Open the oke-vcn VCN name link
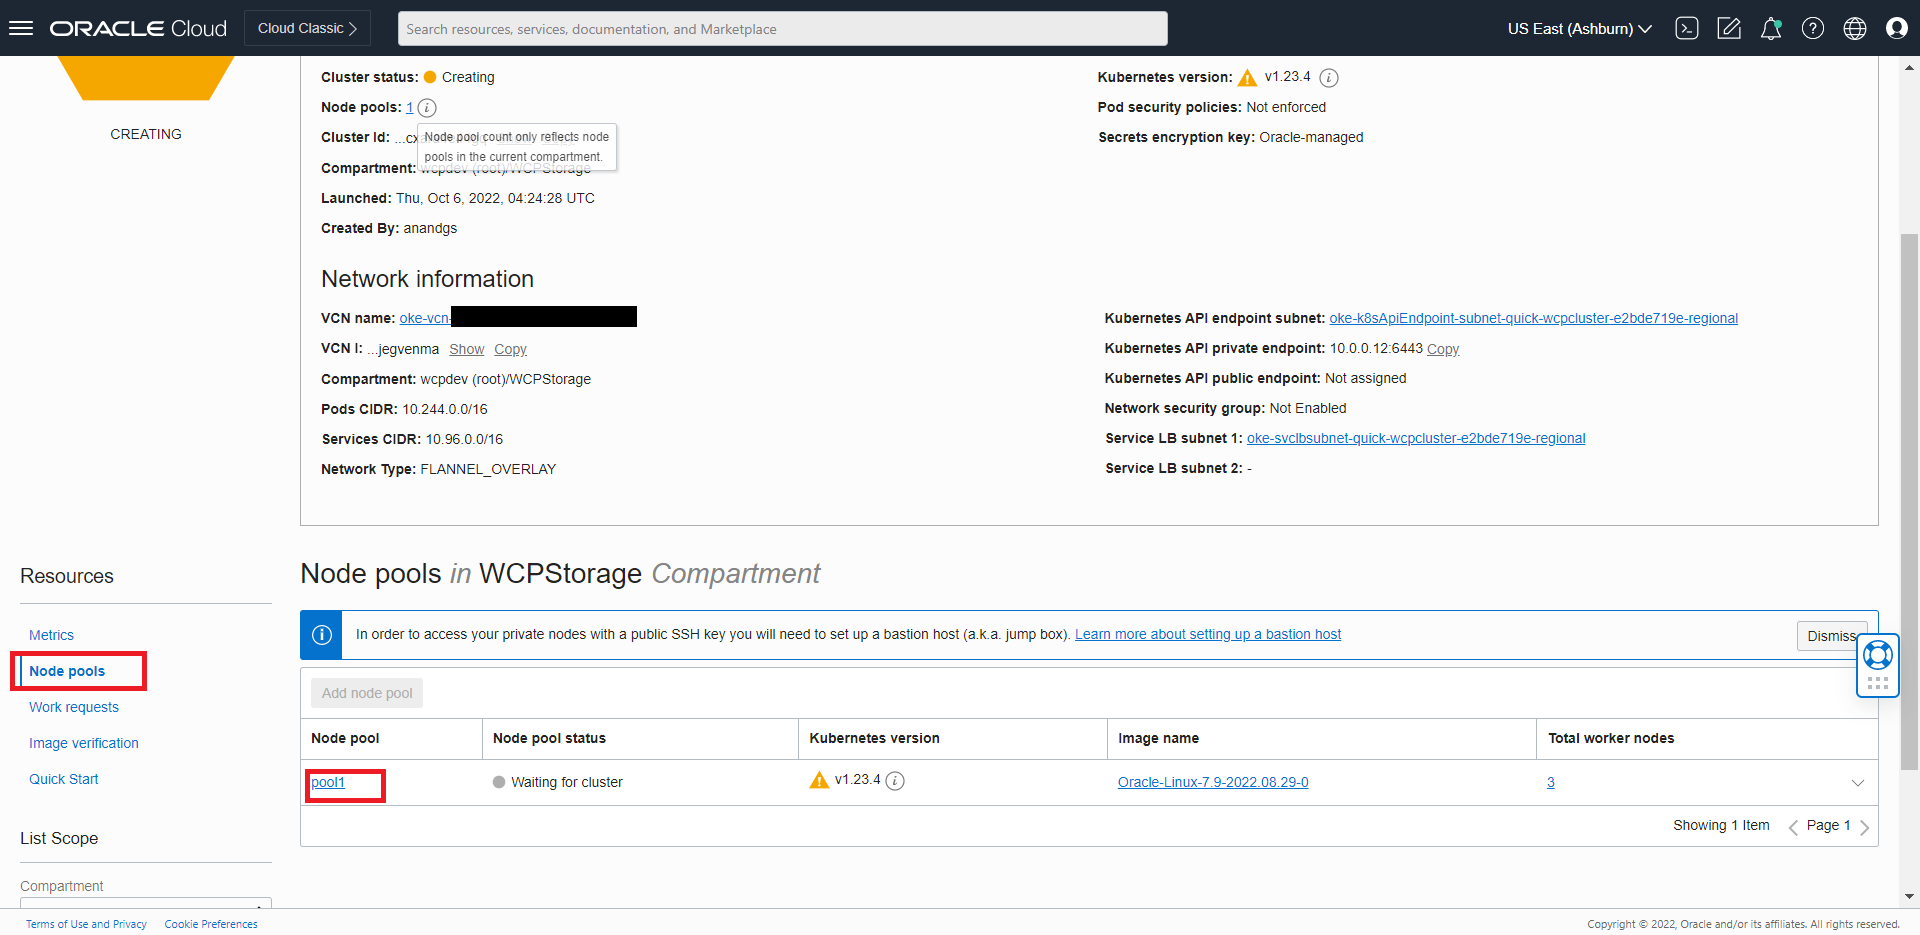1920x935 pixels. pos(425,318)
